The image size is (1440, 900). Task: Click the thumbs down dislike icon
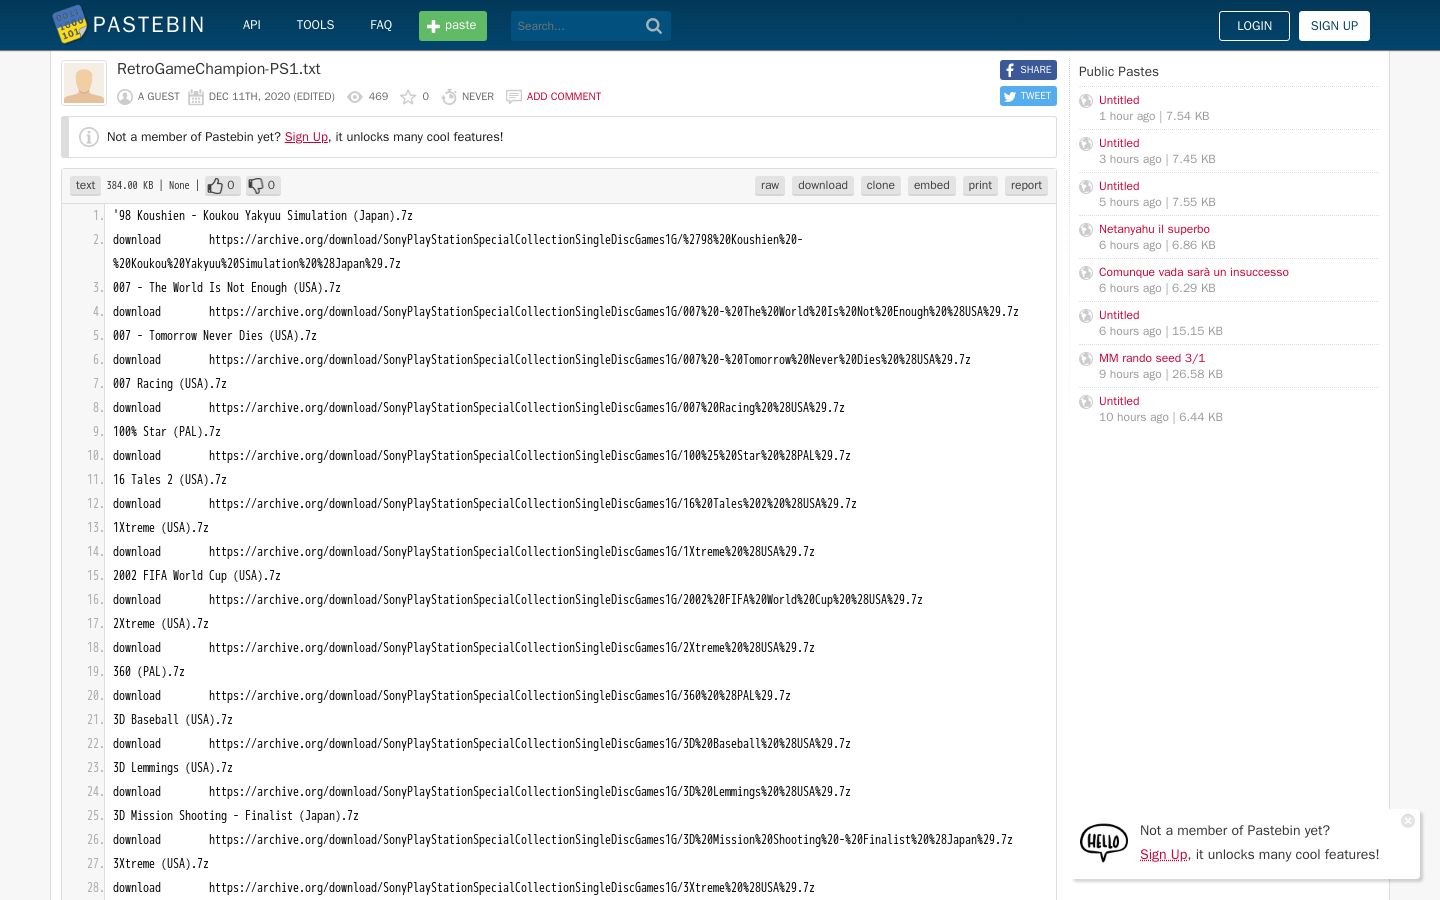(256, 185)
